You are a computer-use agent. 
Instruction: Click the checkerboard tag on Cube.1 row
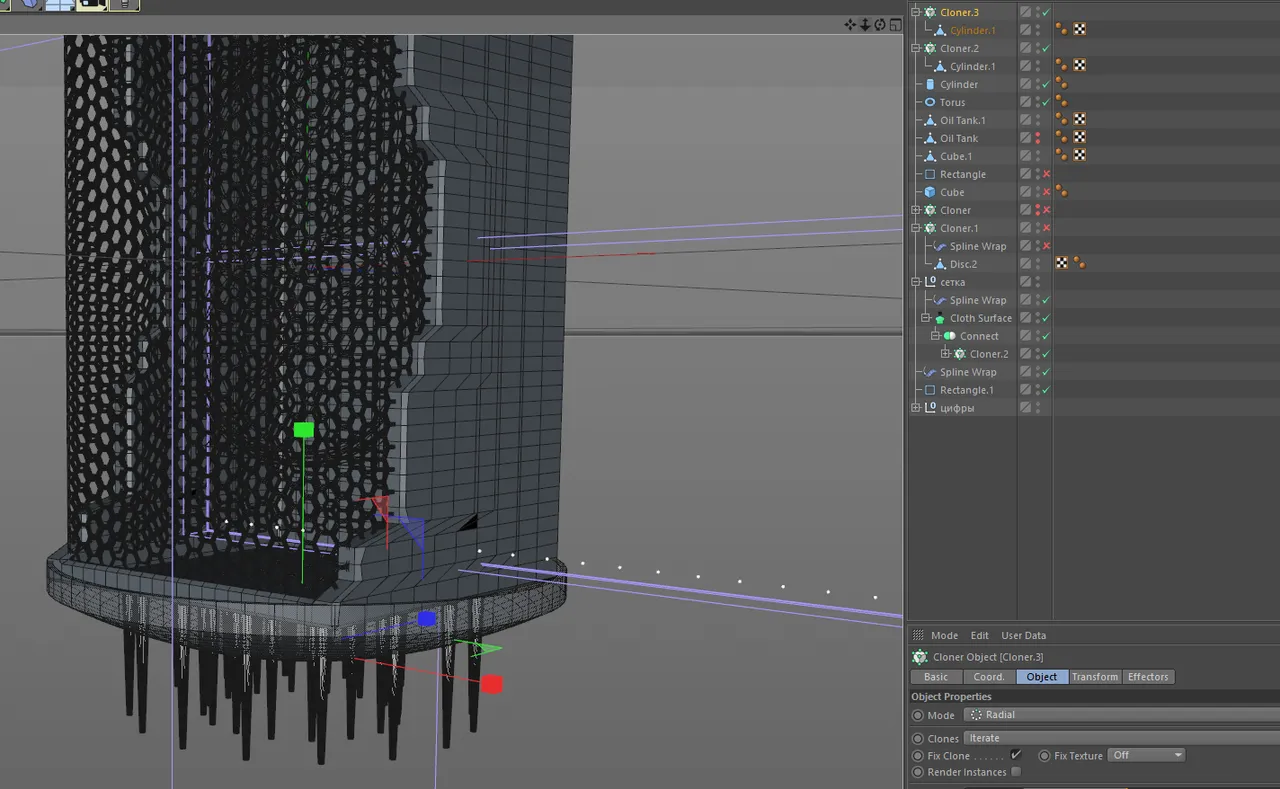(1080, 156)
